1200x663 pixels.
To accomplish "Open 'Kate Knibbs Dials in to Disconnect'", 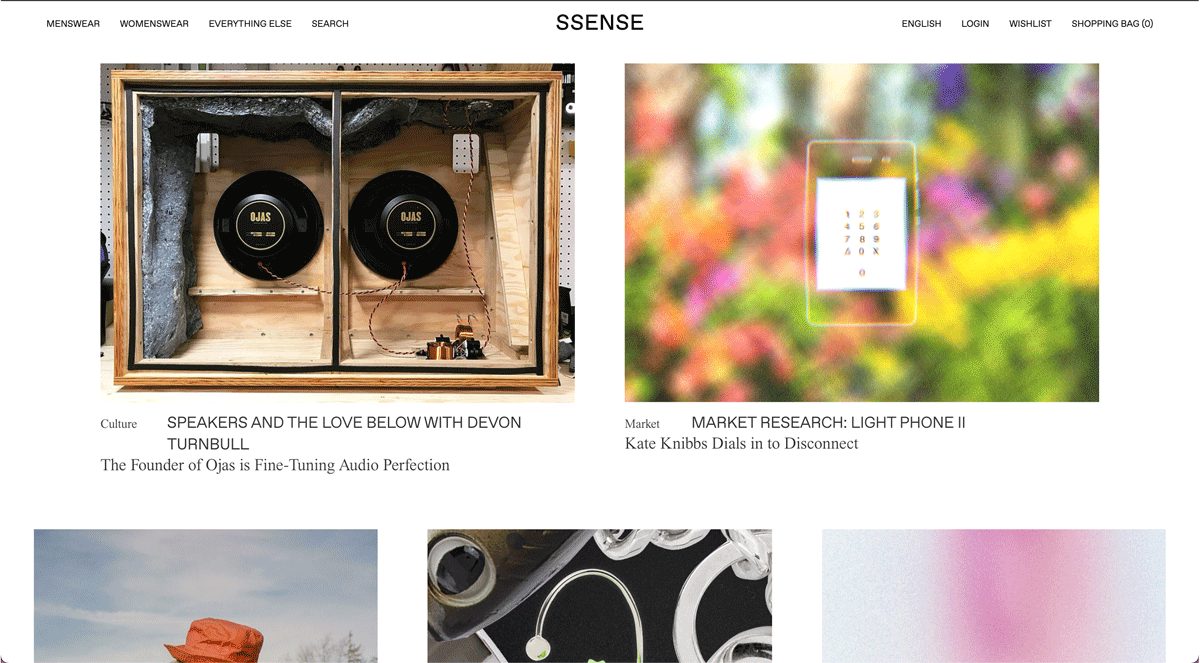I will coord(742,444).
